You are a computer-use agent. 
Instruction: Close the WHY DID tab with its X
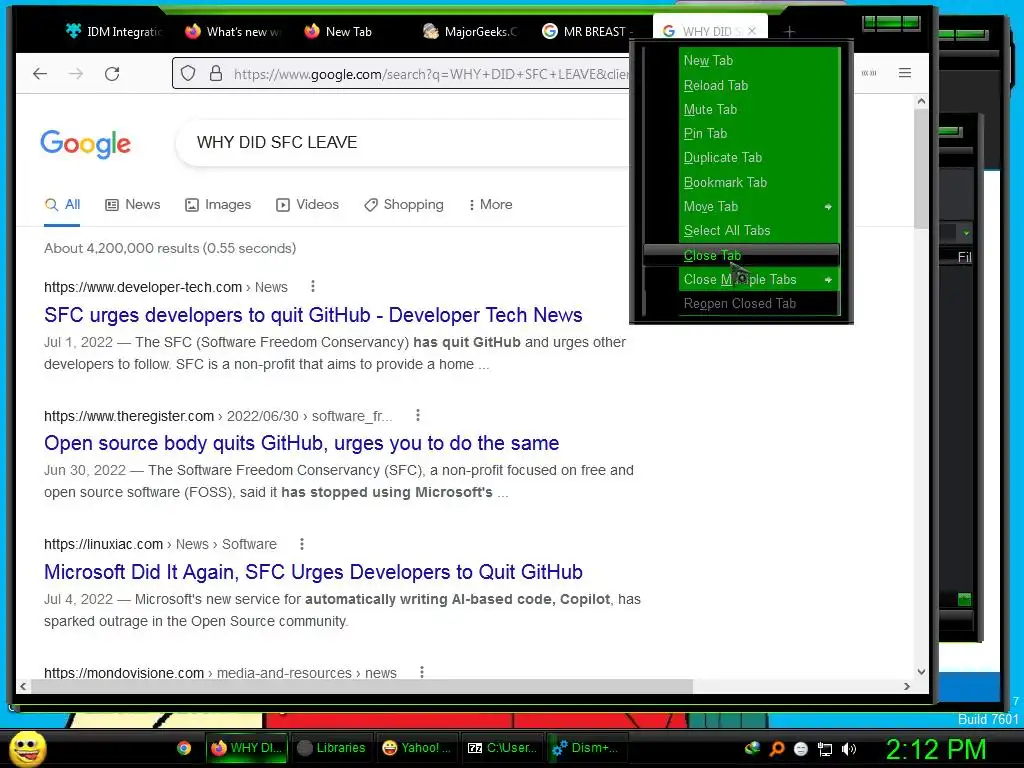[x=752, y=31]
